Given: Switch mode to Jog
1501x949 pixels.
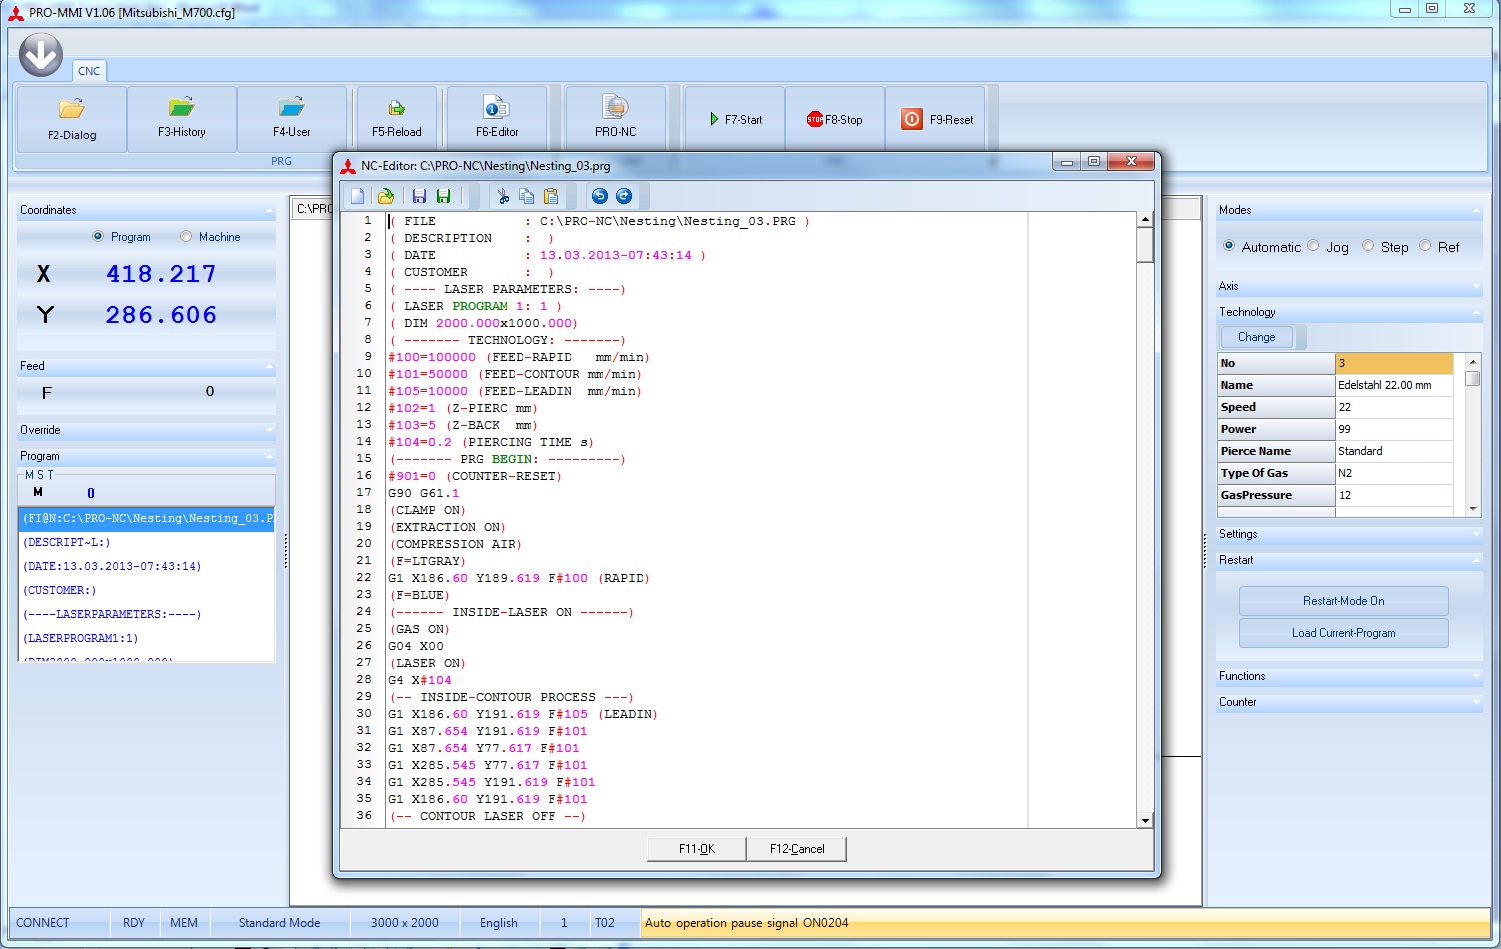Looking at the screenshot, I should [1314, 246].
